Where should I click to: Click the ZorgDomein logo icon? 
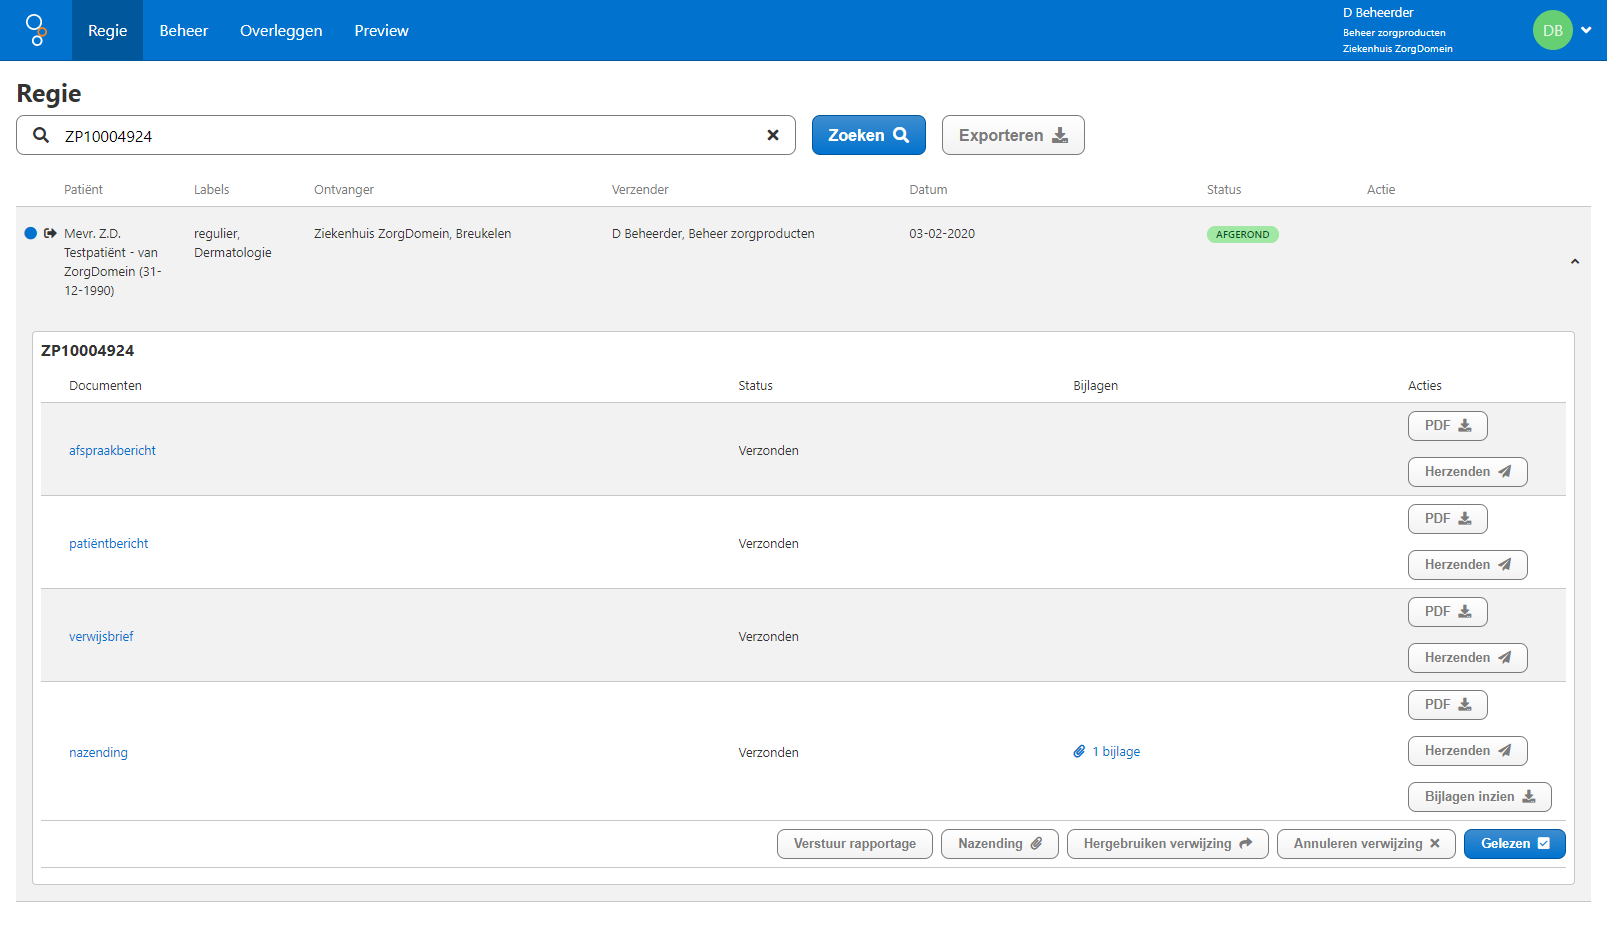[36, 30]
